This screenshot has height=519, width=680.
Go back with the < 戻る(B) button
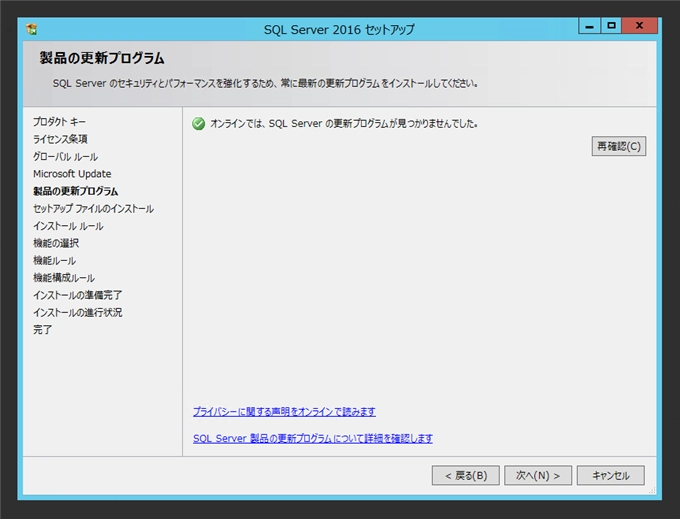466,476
